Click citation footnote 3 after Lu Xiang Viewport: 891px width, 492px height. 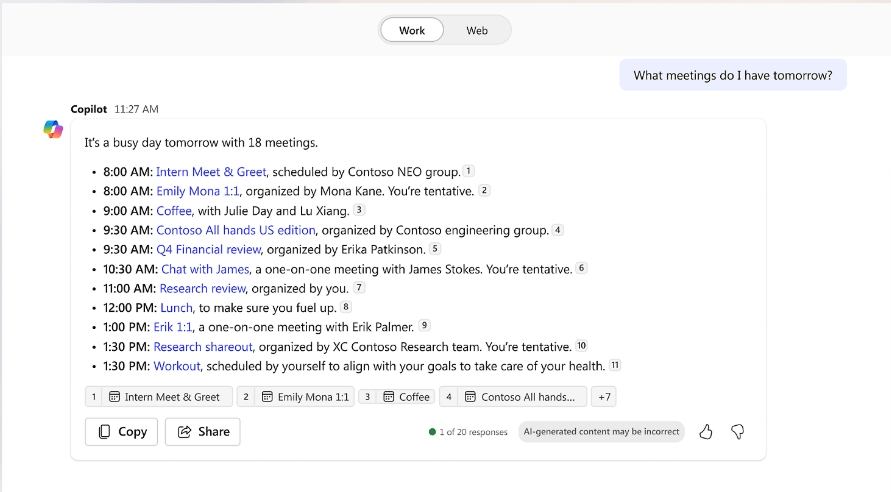click(x=359, y=210)
